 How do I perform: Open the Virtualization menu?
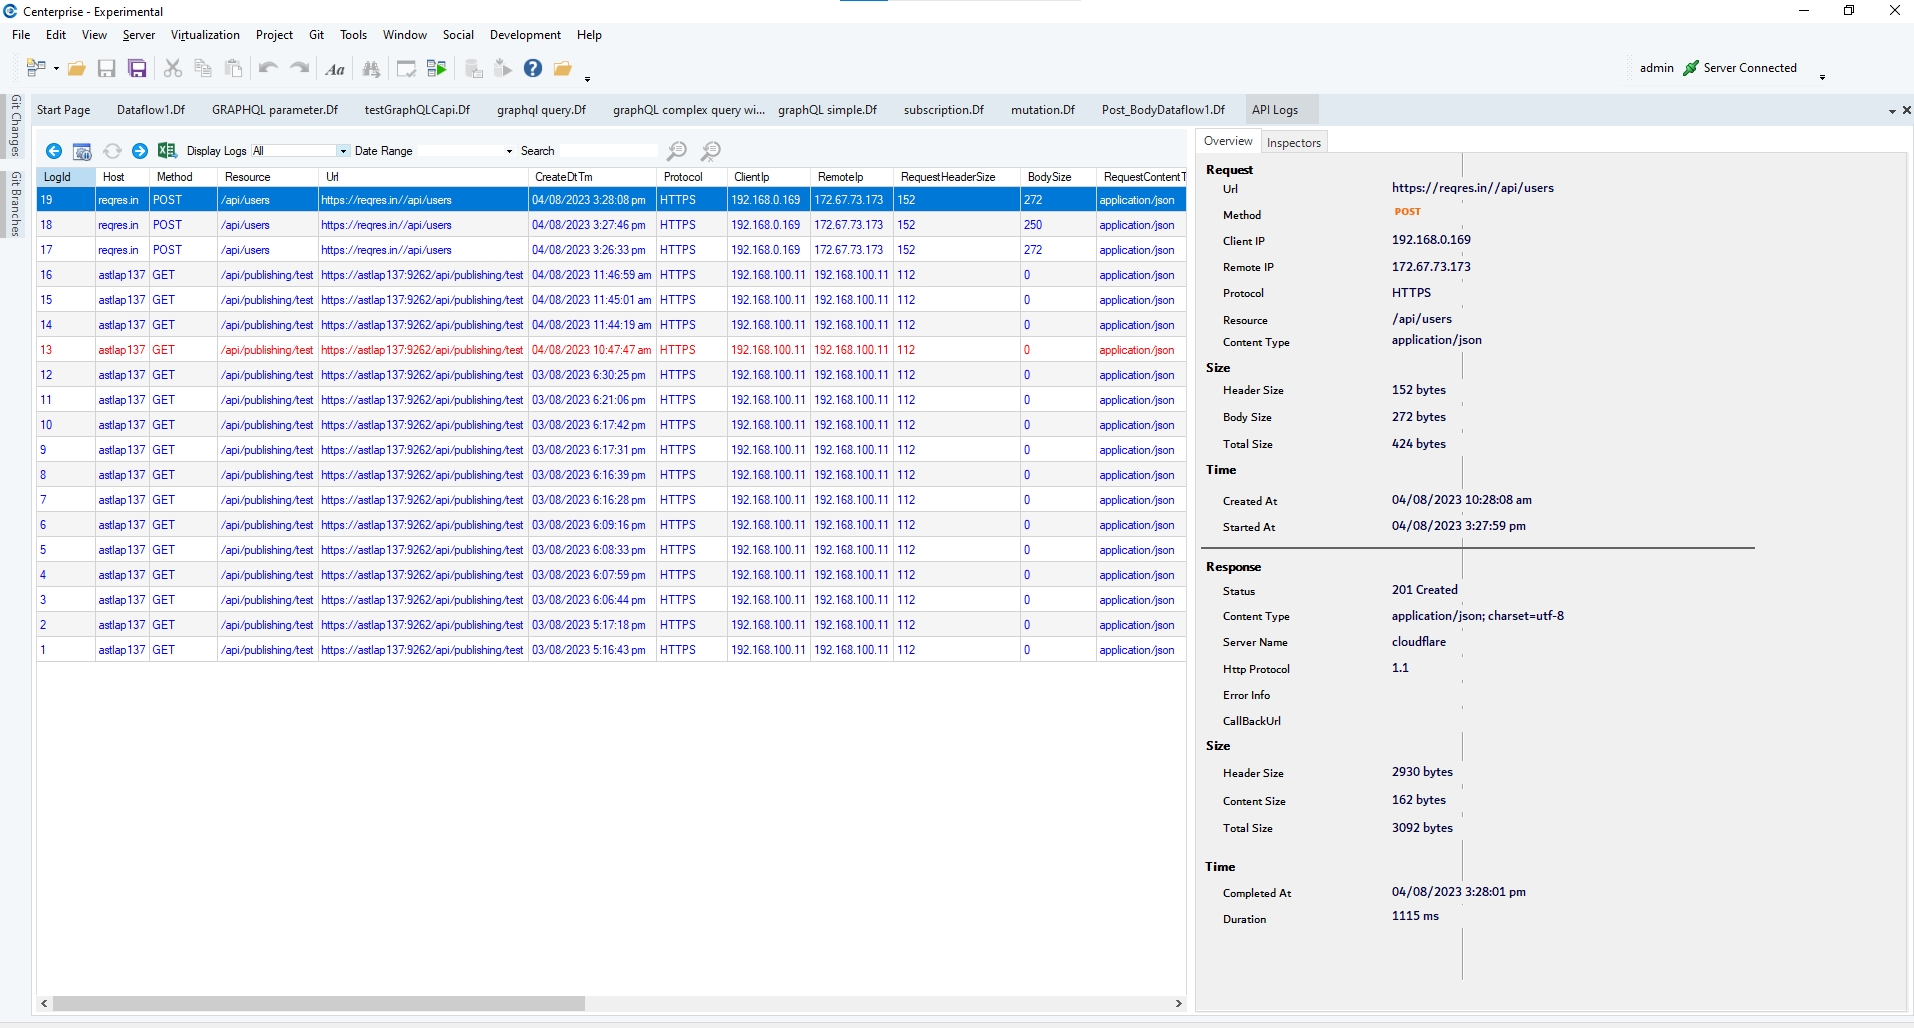[x=205, y=35]
